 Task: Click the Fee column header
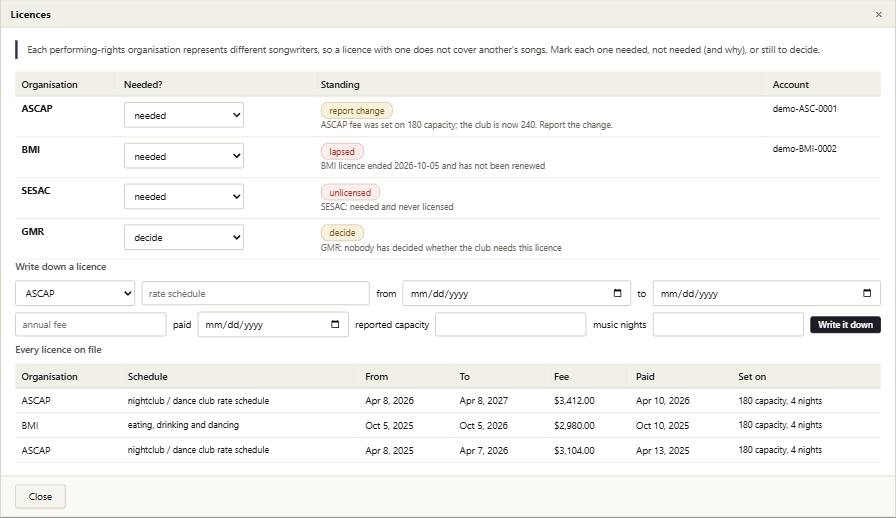click(x=561, y=377)
